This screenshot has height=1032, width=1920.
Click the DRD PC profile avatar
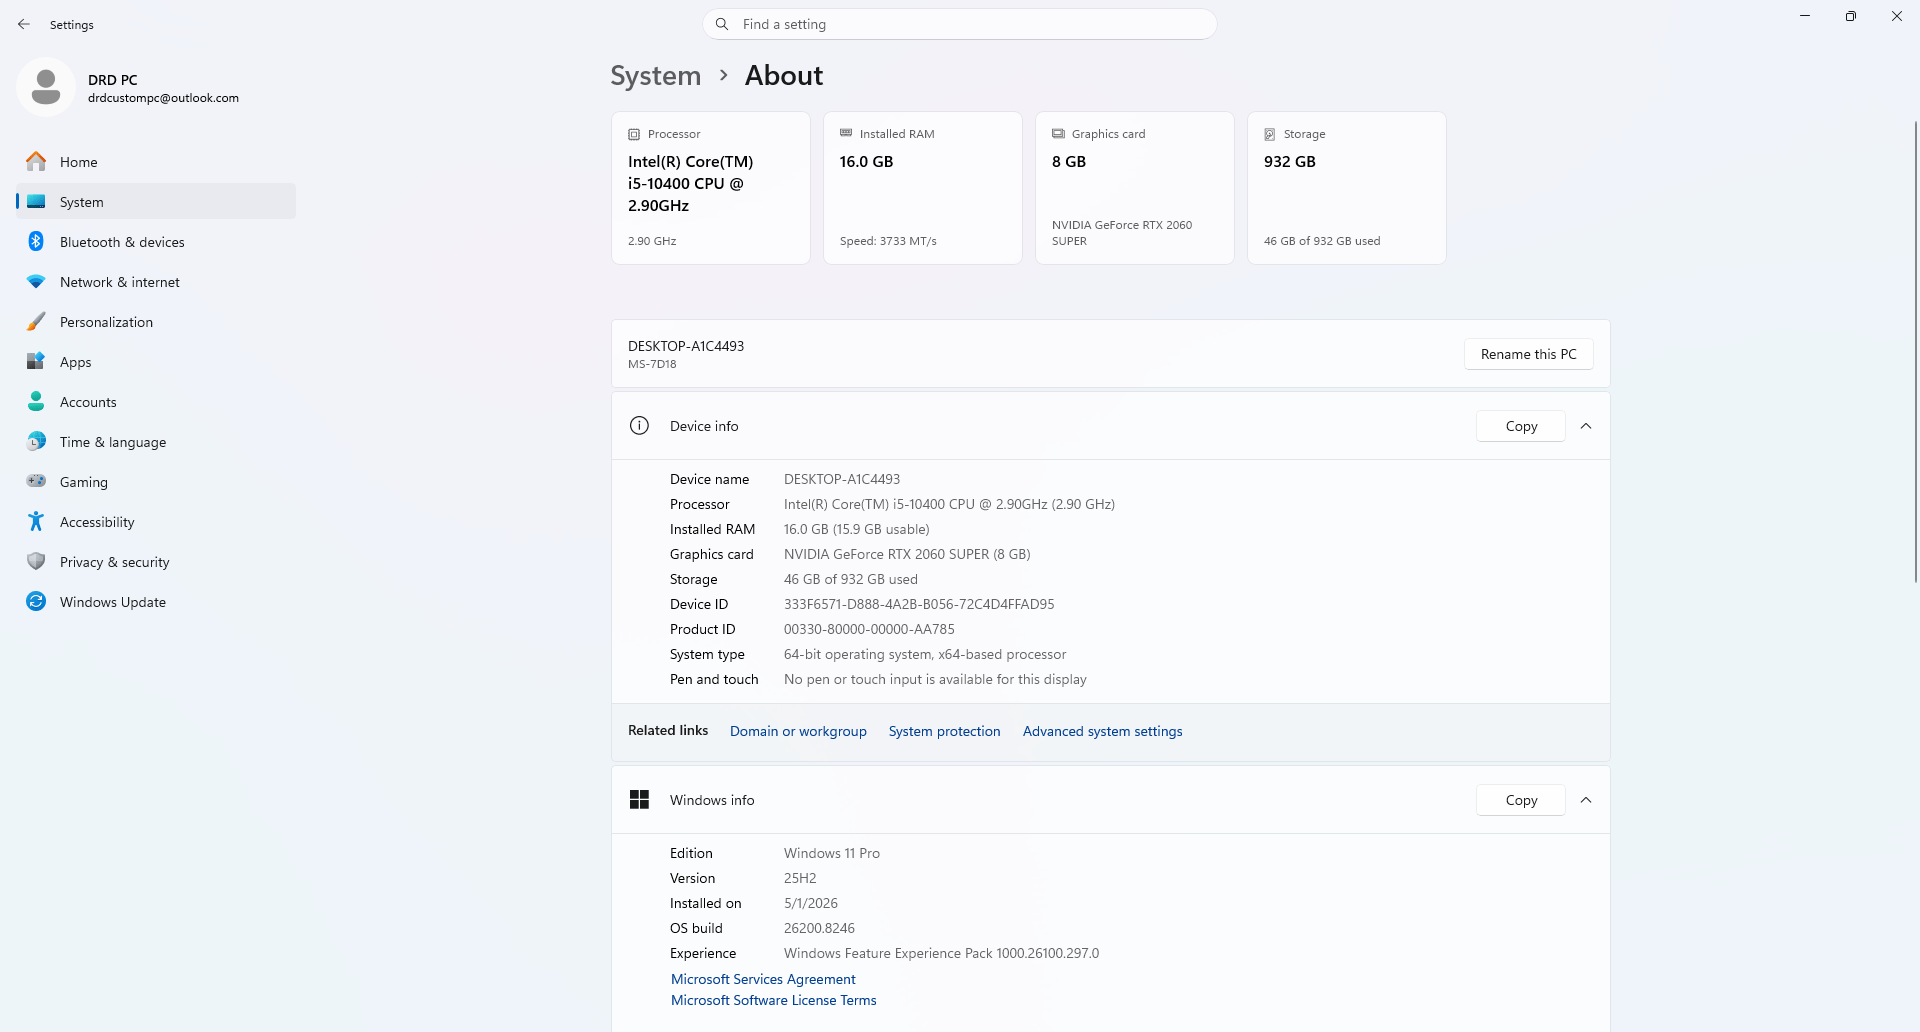click(46, 87)
